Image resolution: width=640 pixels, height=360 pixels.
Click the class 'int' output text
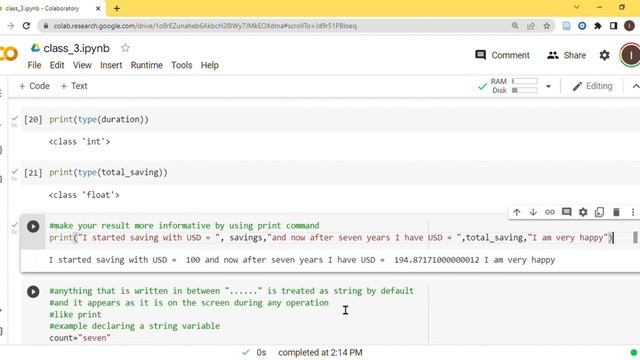click(x=80, y=142)
